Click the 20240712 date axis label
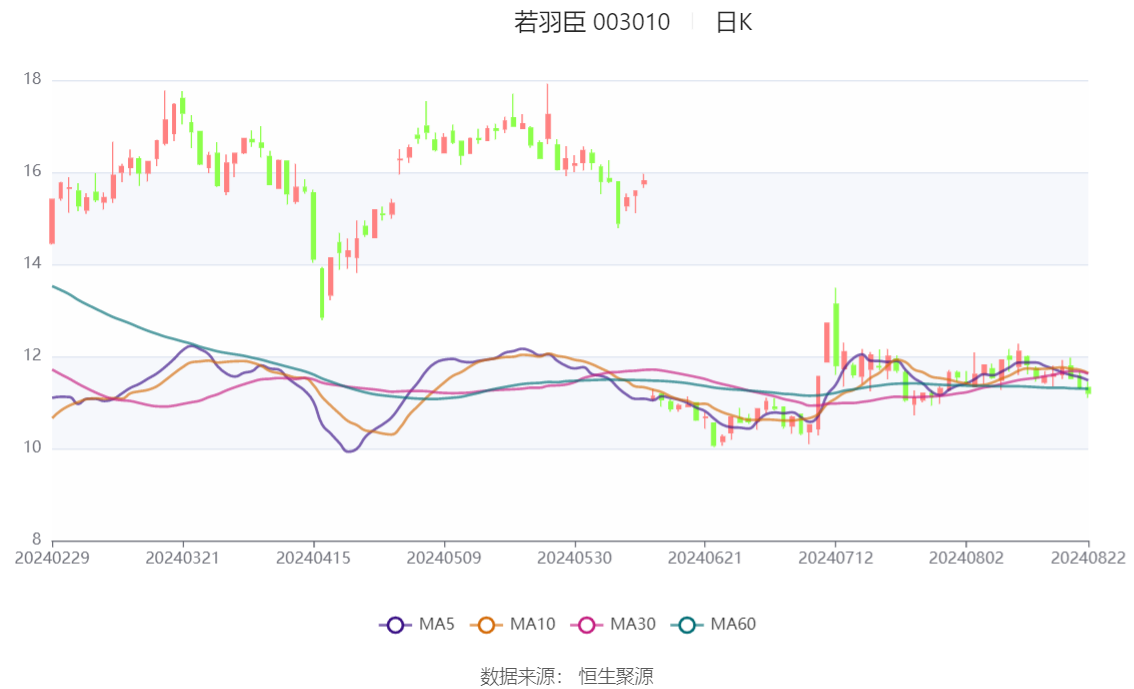This screenshot has width=1134, height=689. point(835,558)
